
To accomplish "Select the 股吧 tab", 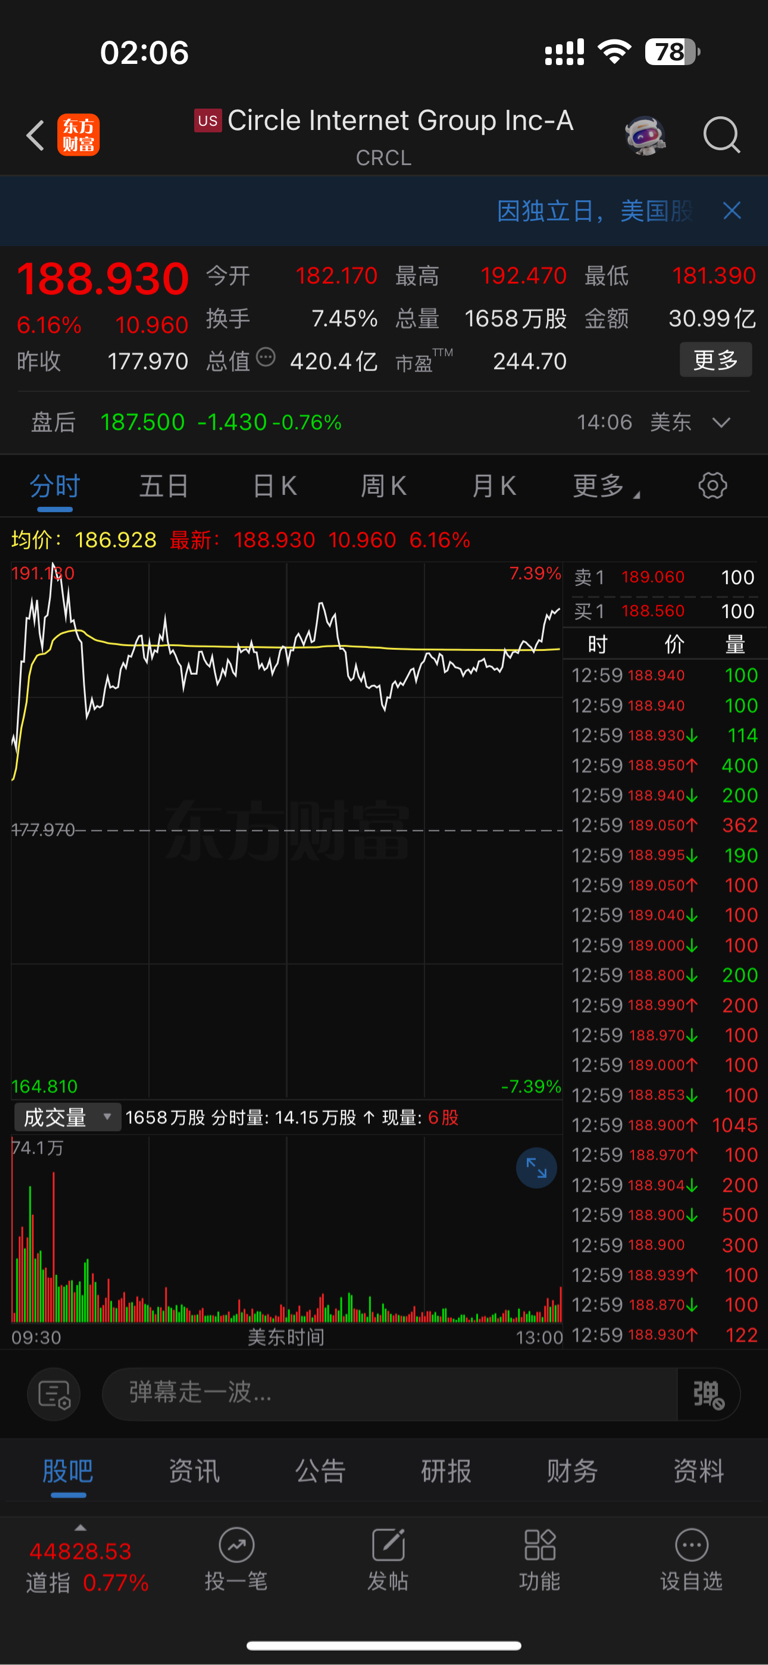I will (68, 1471).
